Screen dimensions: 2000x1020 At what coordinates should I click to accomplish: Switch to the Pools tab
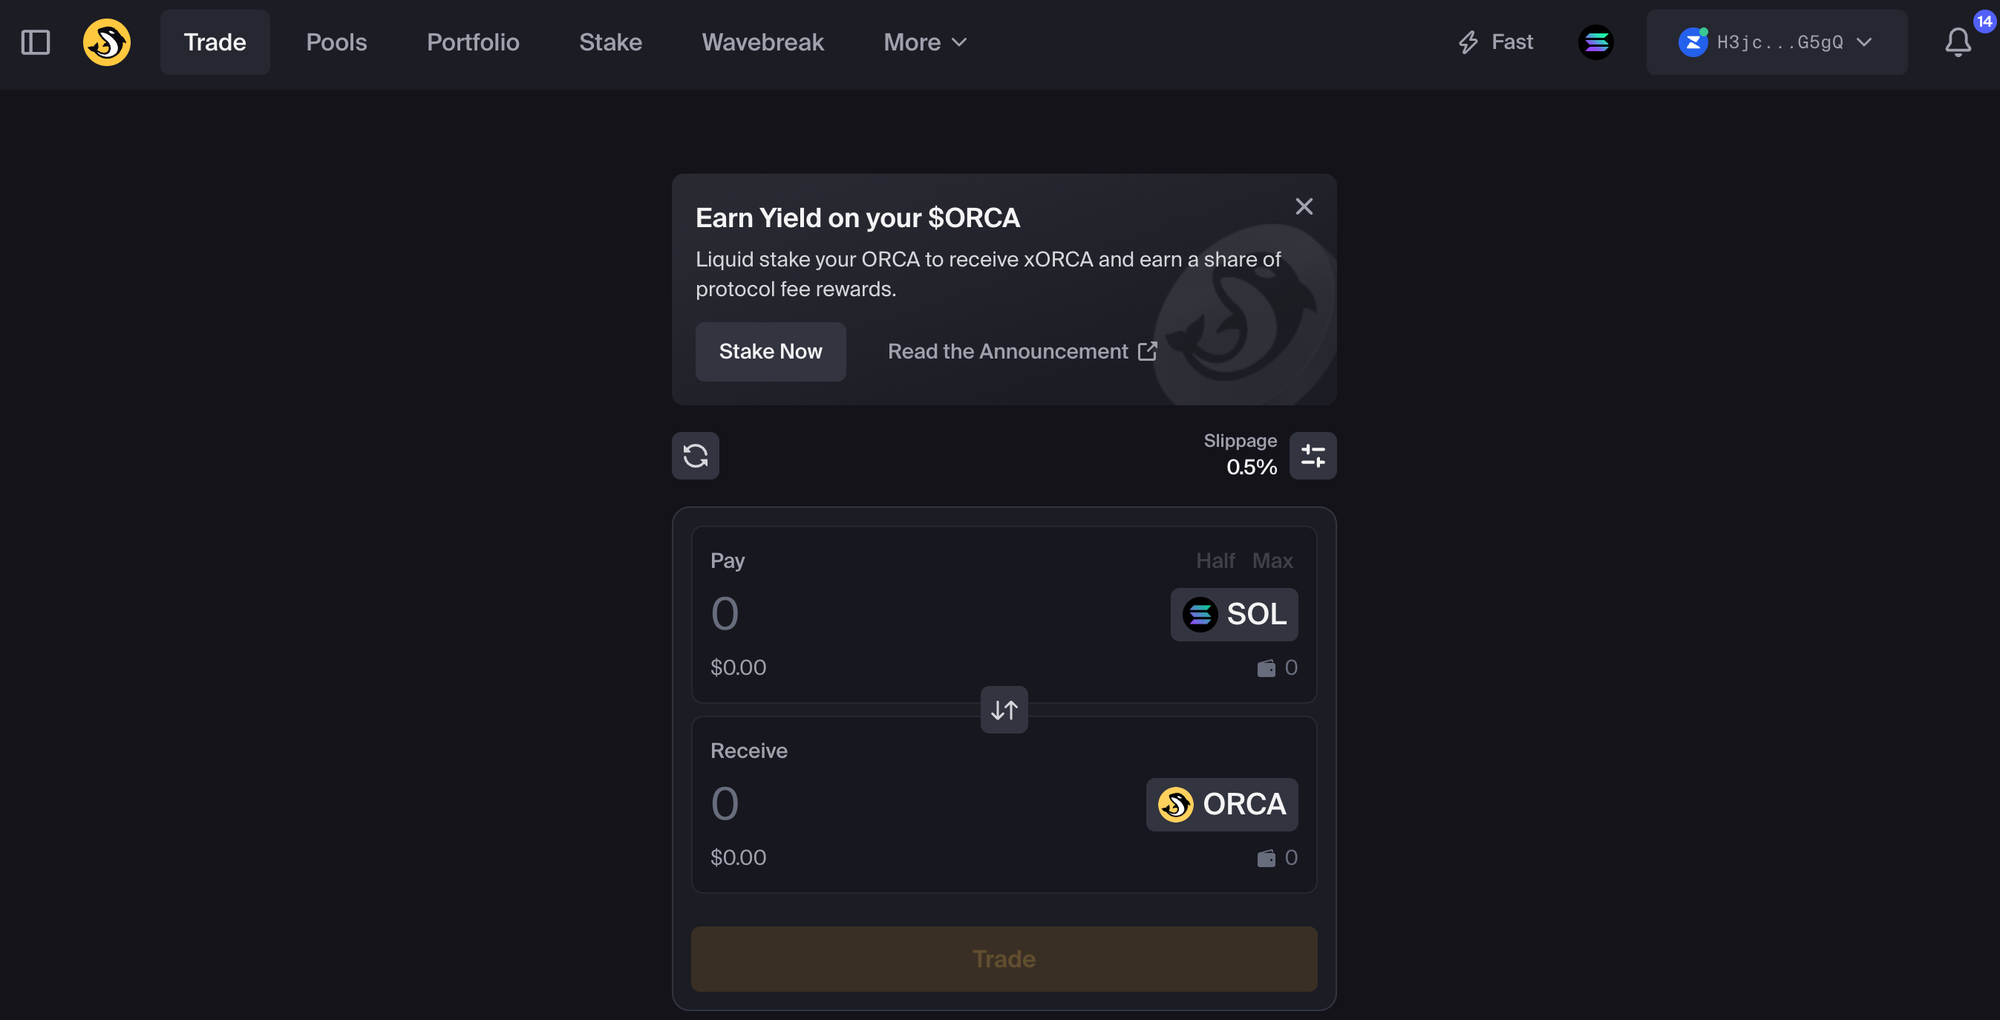[337, 42]
